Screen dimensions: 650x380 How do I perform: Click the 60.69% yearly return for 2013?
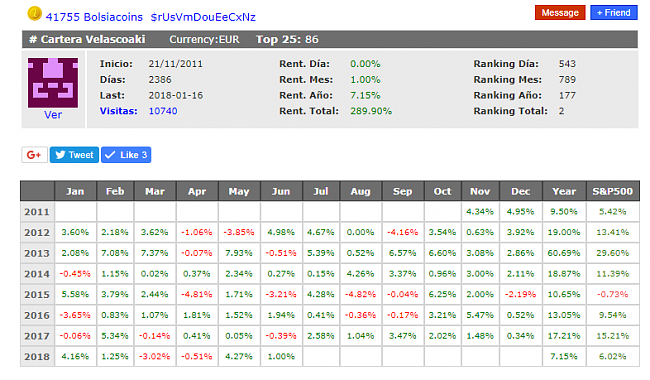click(564, 253)
